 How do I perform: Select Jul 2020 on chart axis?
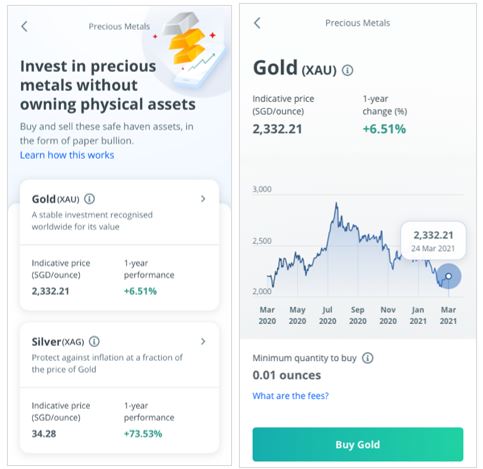[x=327, y=315]
